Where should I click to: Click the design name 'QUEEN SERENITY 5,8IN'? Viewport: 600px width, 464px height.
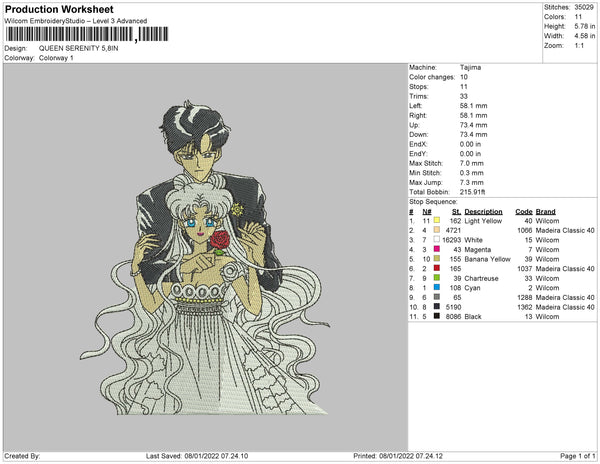(x=78, y=49)
